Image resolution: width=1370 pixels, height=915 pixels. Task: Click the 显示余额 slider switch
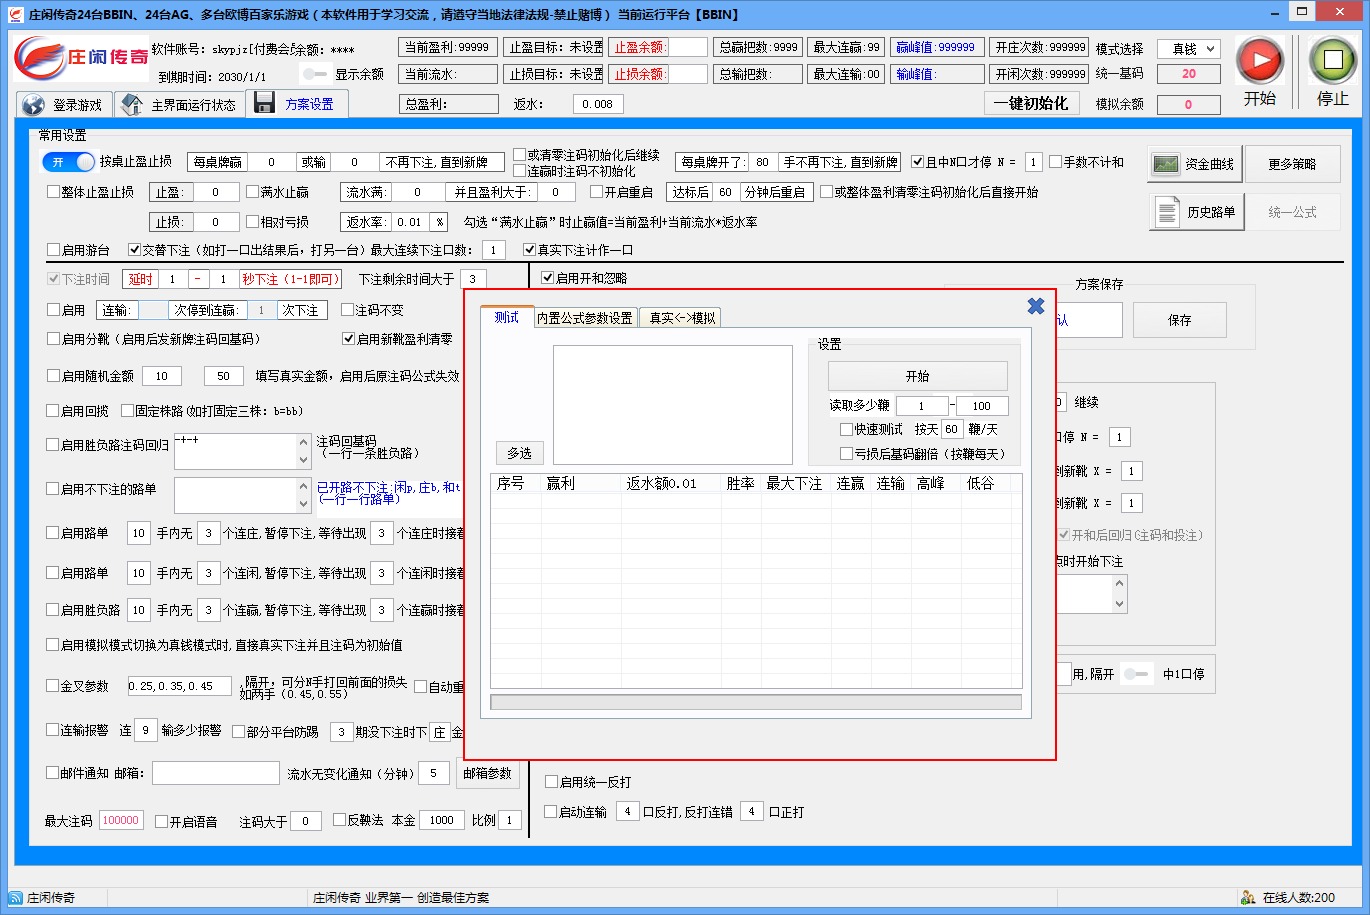(x=315, y=74)
